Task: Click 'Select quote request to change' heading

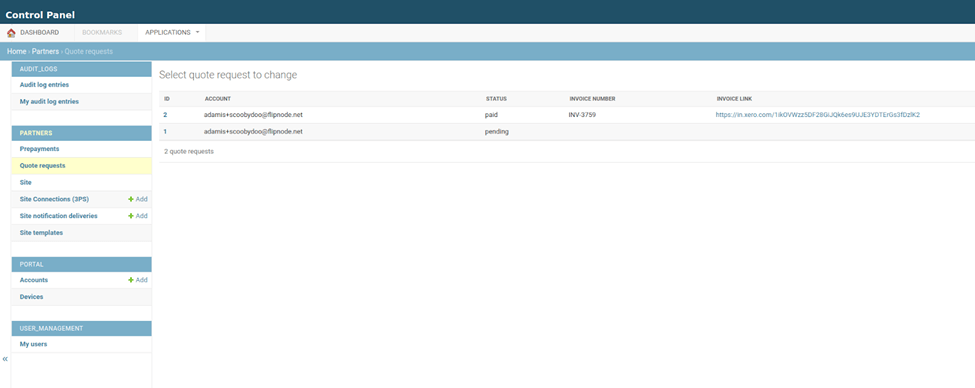Action: coord(228,75)
